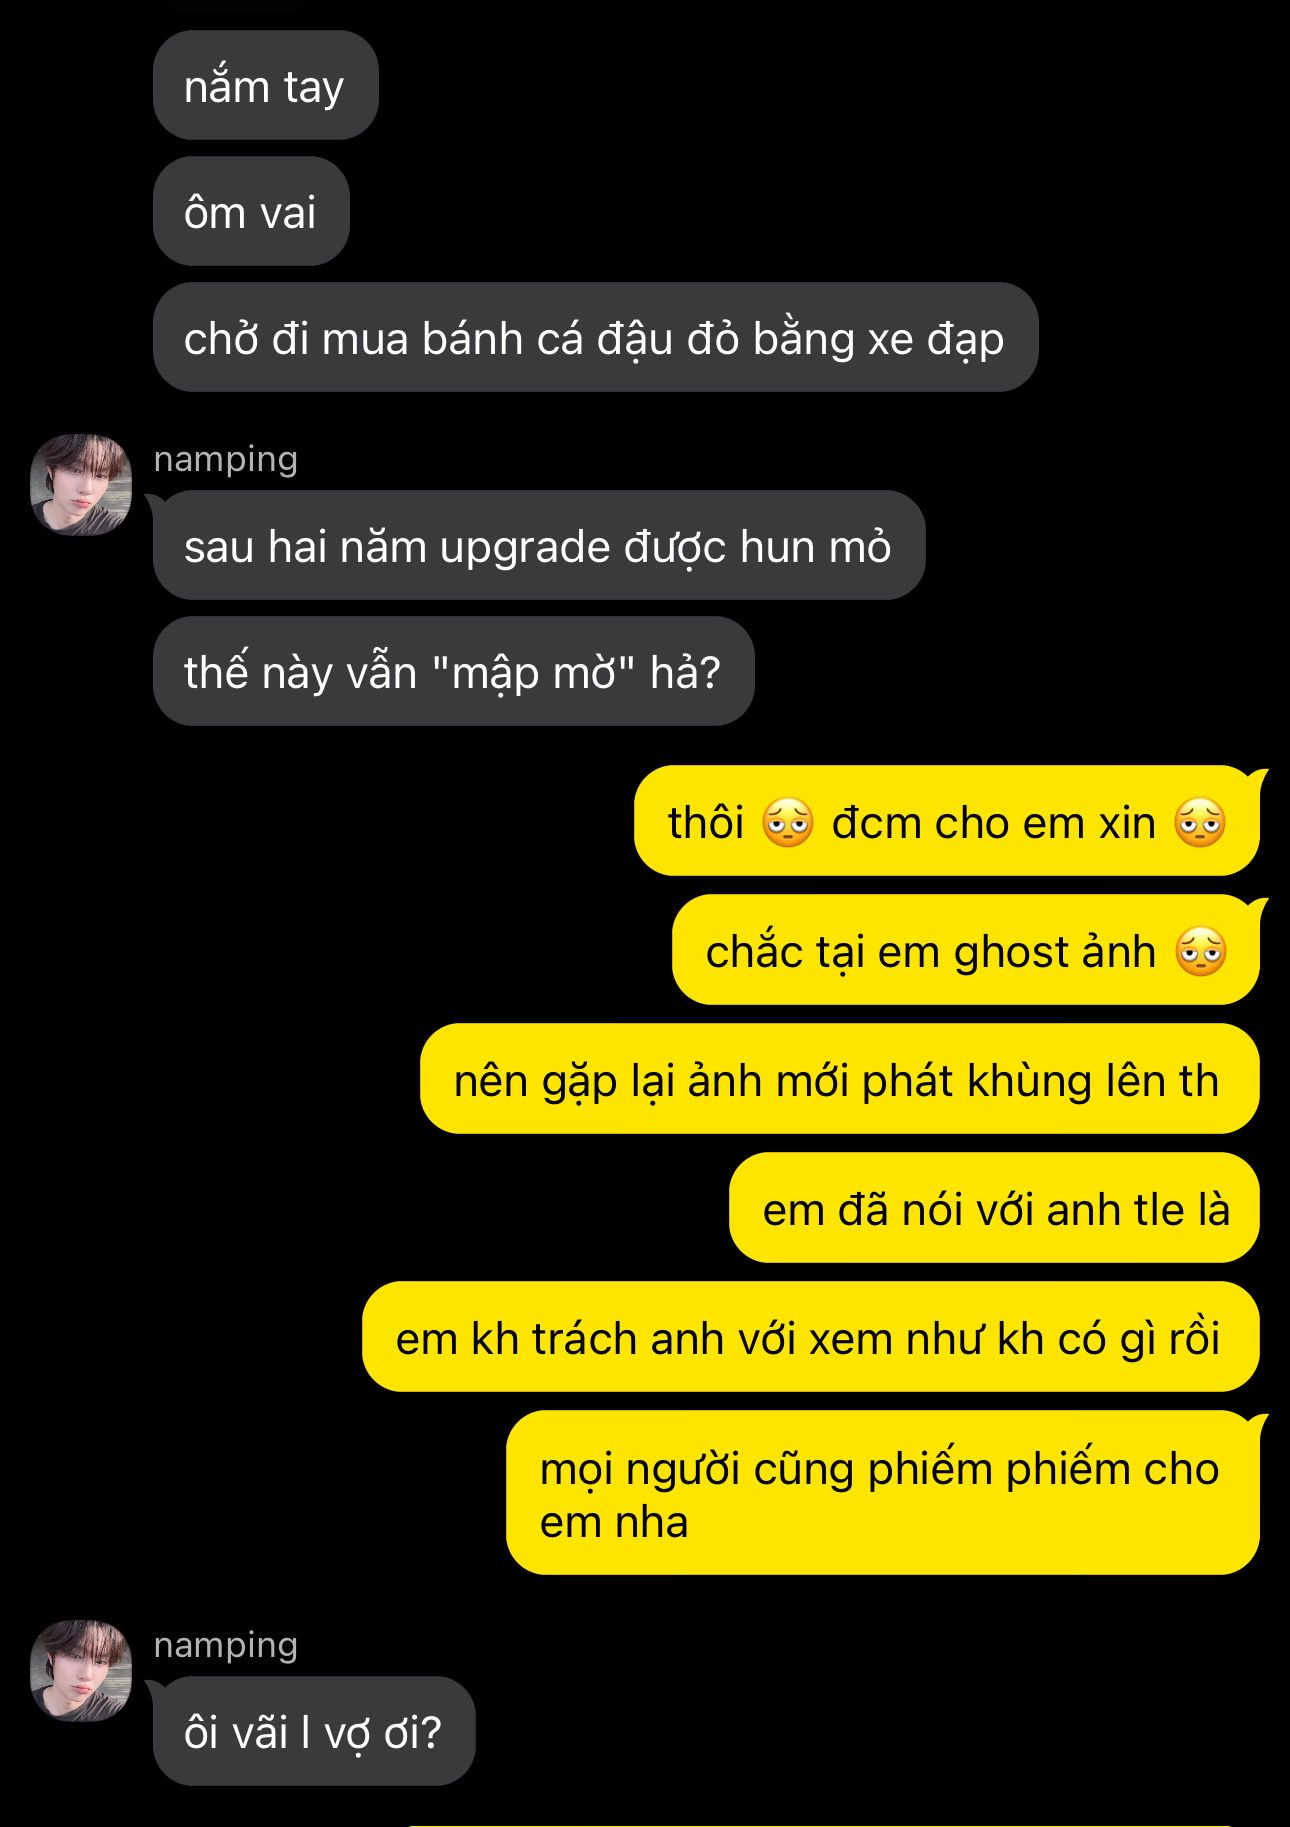Tap the 'thôi đcm cho em xin' message

[946, 821]
